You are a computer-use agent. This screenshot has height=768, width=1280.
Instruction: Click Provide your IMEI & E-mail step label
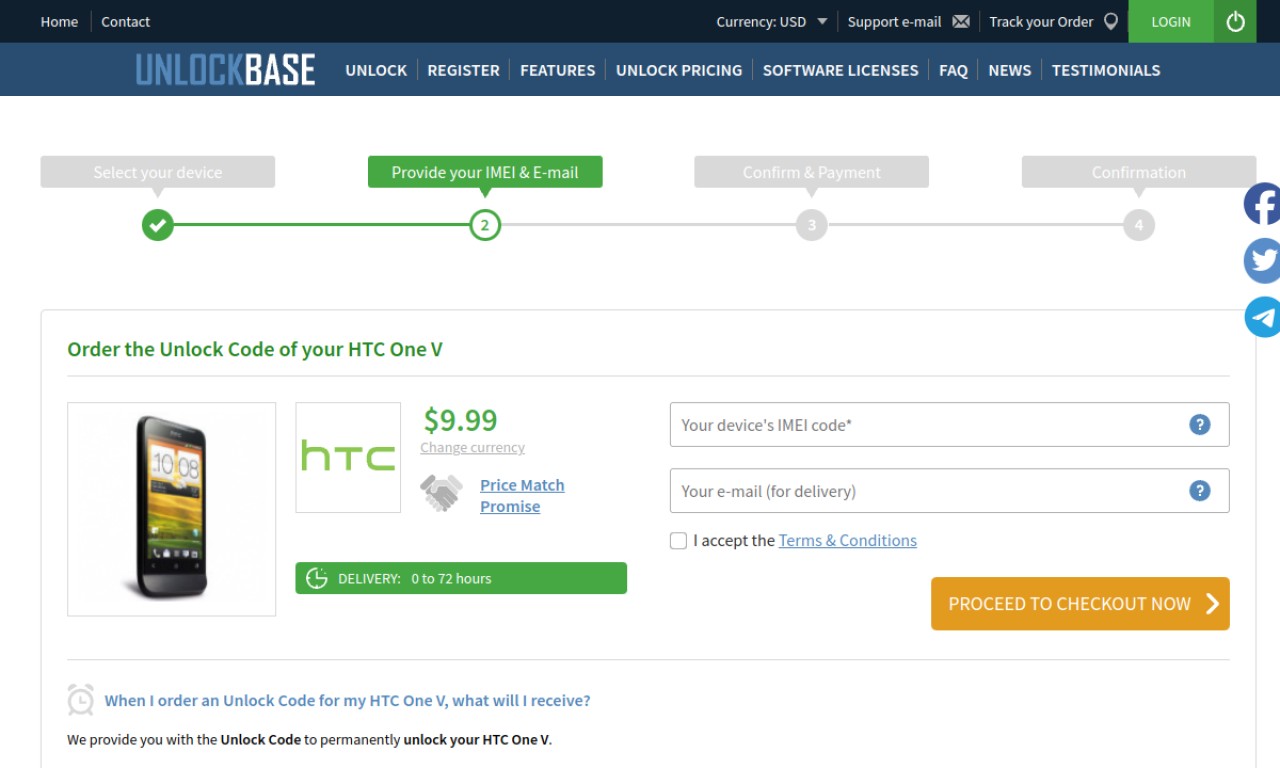[x=485, y=172]
